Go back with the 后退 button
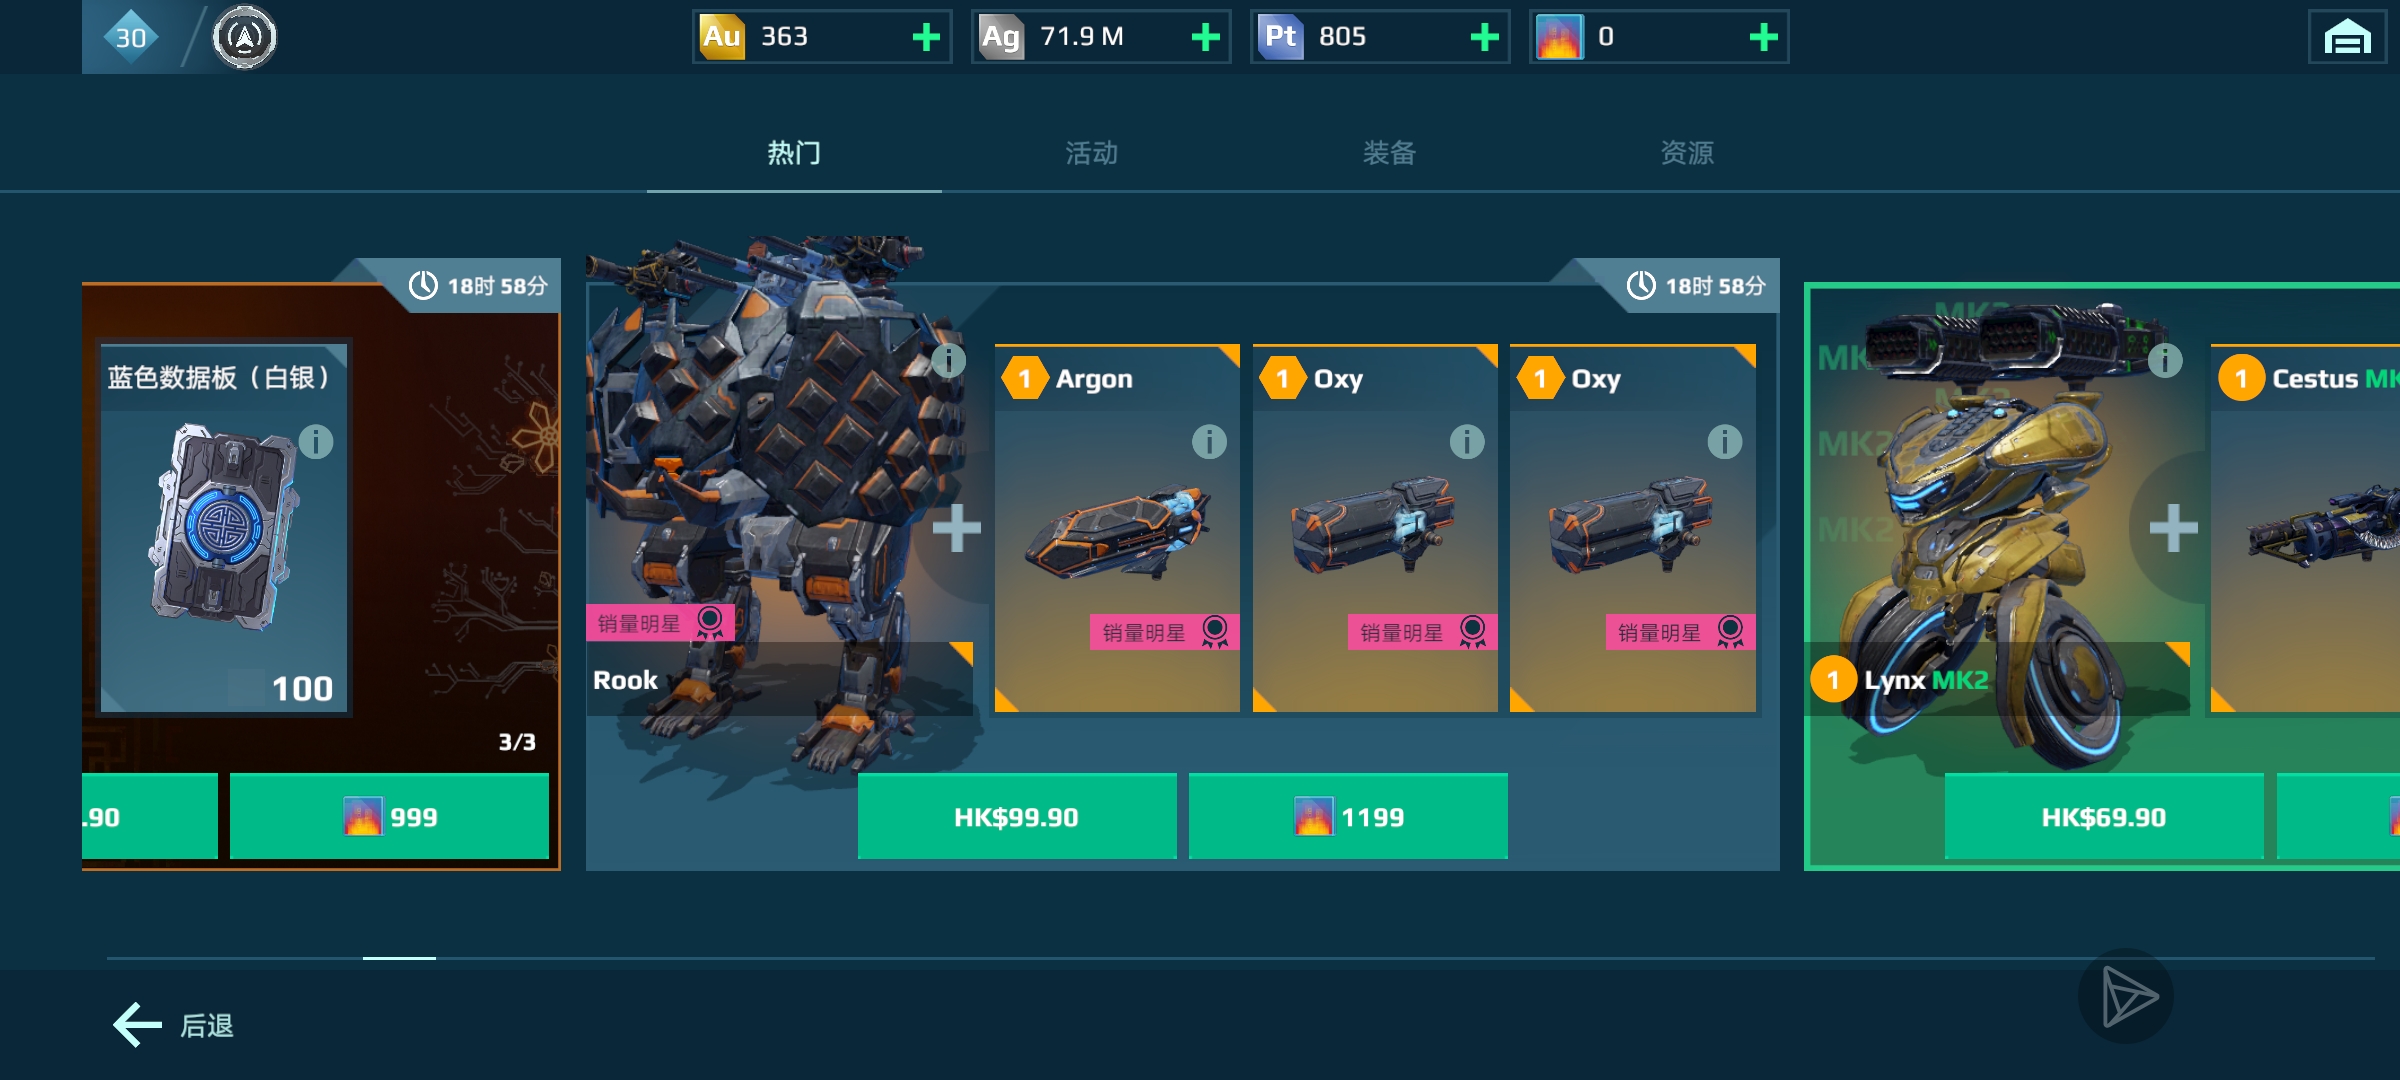This screenshot has height=1080, width=2400. (174, 1025)
